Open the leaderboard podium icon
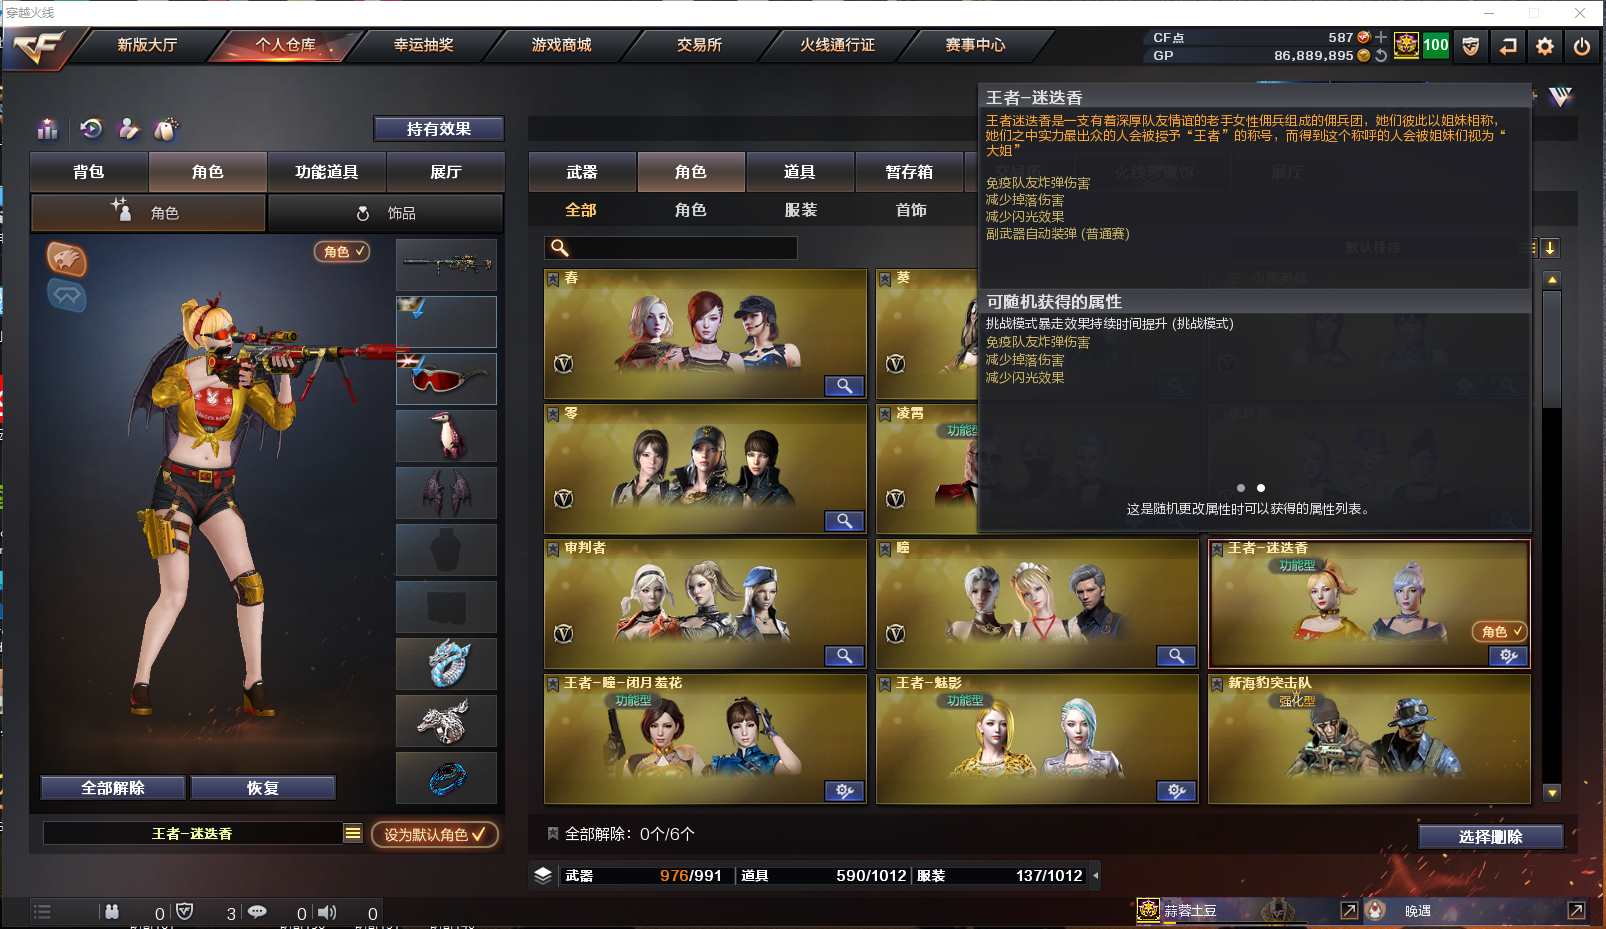Screen dimensions: 1606x929 coord(47,129)
